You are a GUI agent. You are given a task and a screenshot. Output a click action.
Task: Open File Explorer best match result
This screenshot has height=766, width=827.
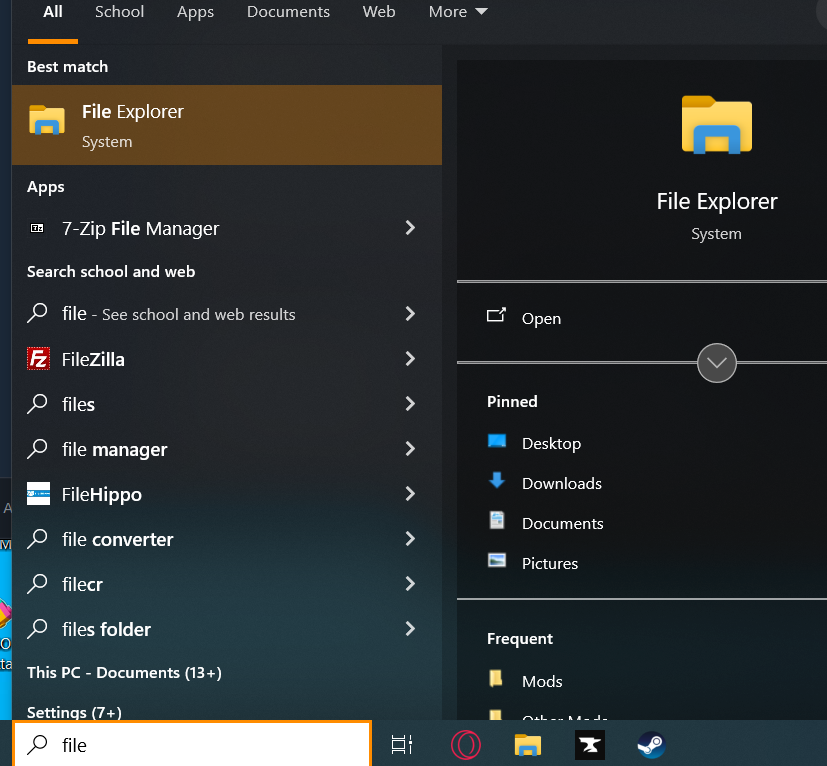(x=227, y=125)
